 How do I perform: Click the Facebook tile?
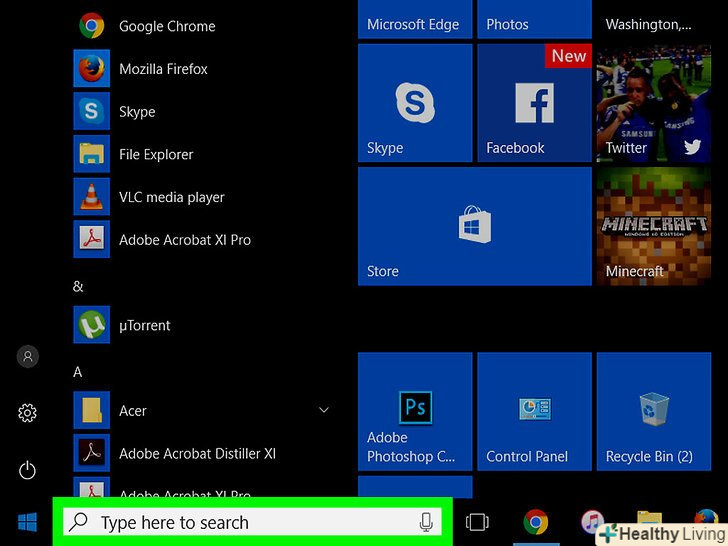click(x=534, y=103)
